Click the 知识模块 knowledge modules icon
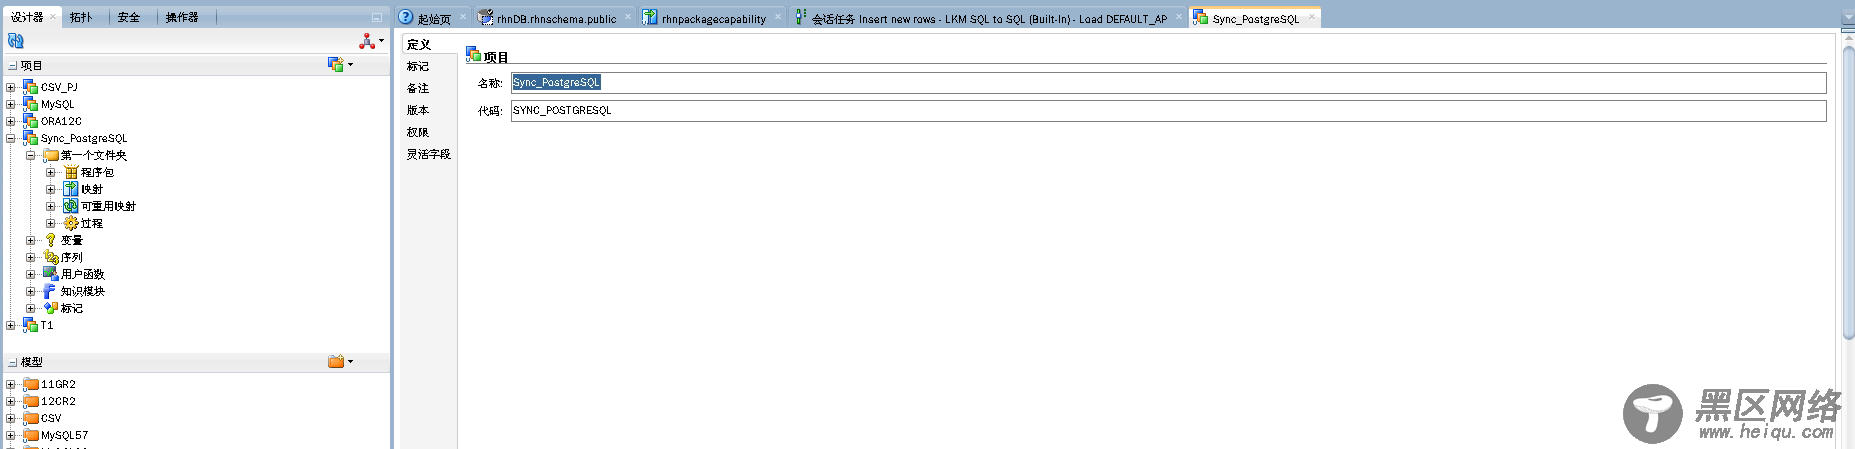Screen dimensions: 1855x449 tap(50, 291)
